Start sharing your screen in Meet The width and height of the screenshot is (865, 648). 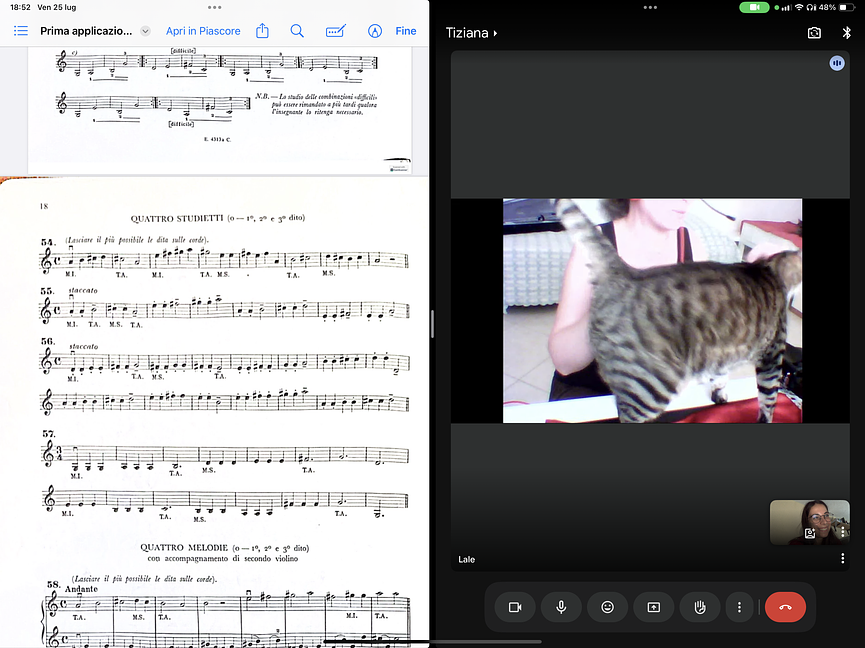coord(654,607)
